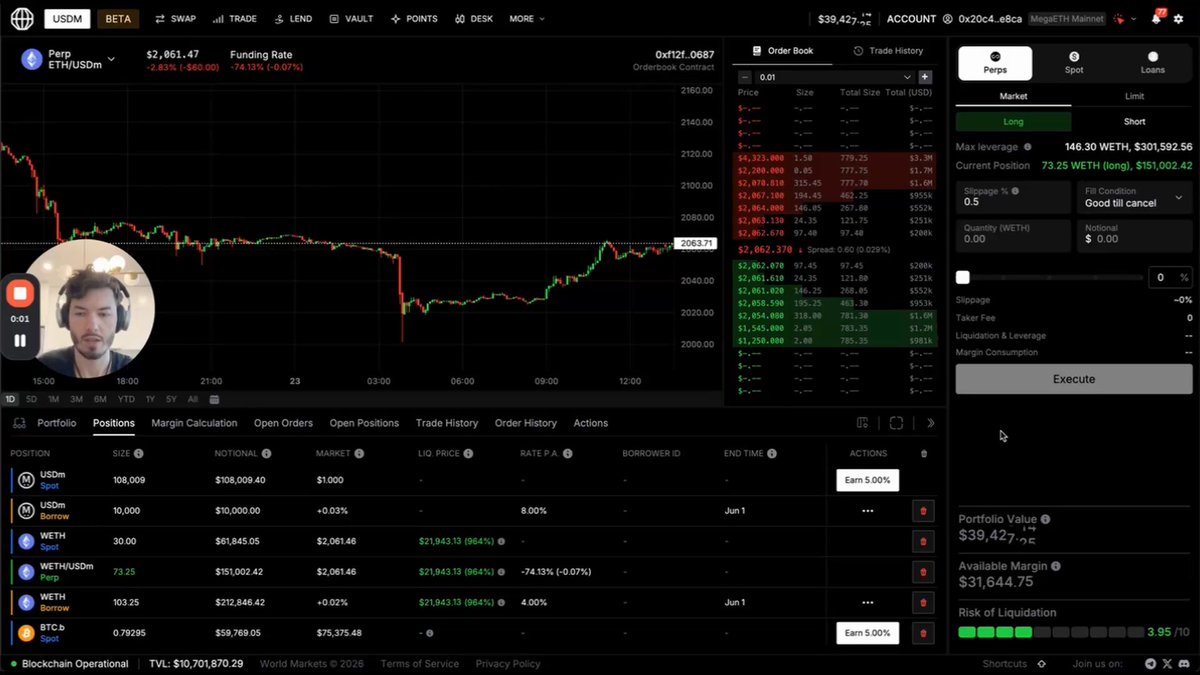Toggle fullscreen view of positions panel

click(896, 423)
